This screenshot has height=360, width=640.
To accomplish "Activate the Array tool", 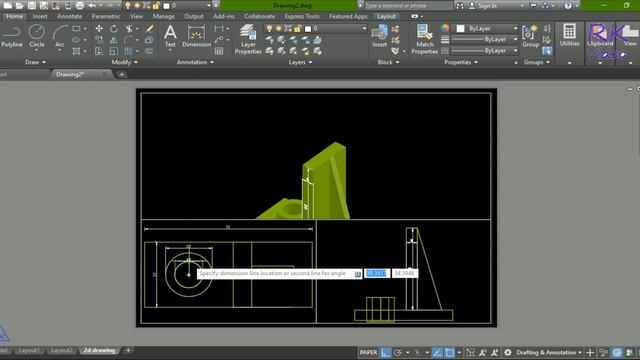I will [x=129, y=51].
